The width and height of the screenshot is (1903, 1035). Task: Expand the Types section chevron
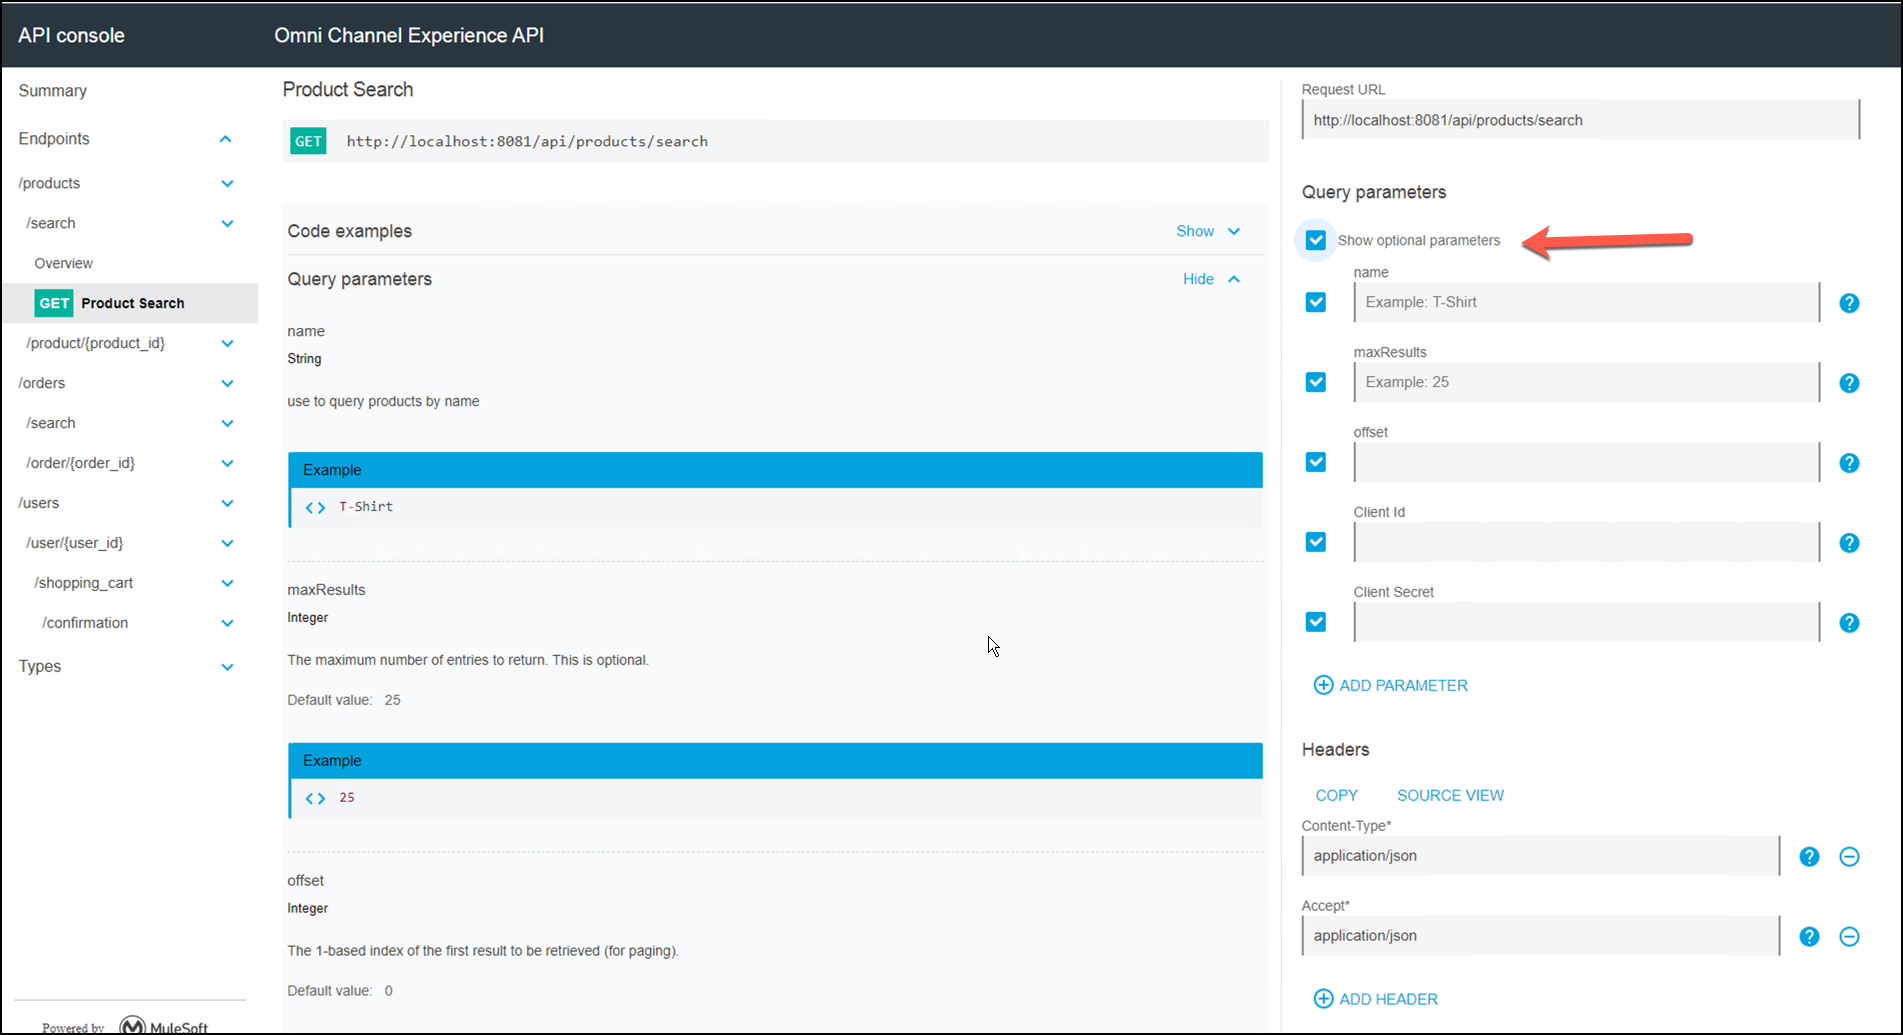[x=227, y=667]
